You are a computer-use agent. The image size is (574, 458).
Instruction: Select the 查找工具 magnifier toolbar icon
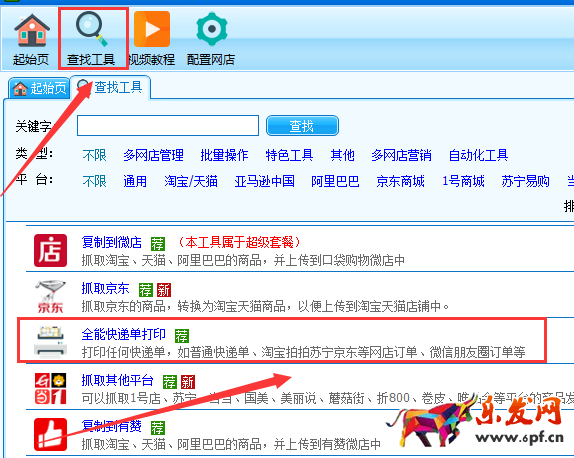click(92, 29)
